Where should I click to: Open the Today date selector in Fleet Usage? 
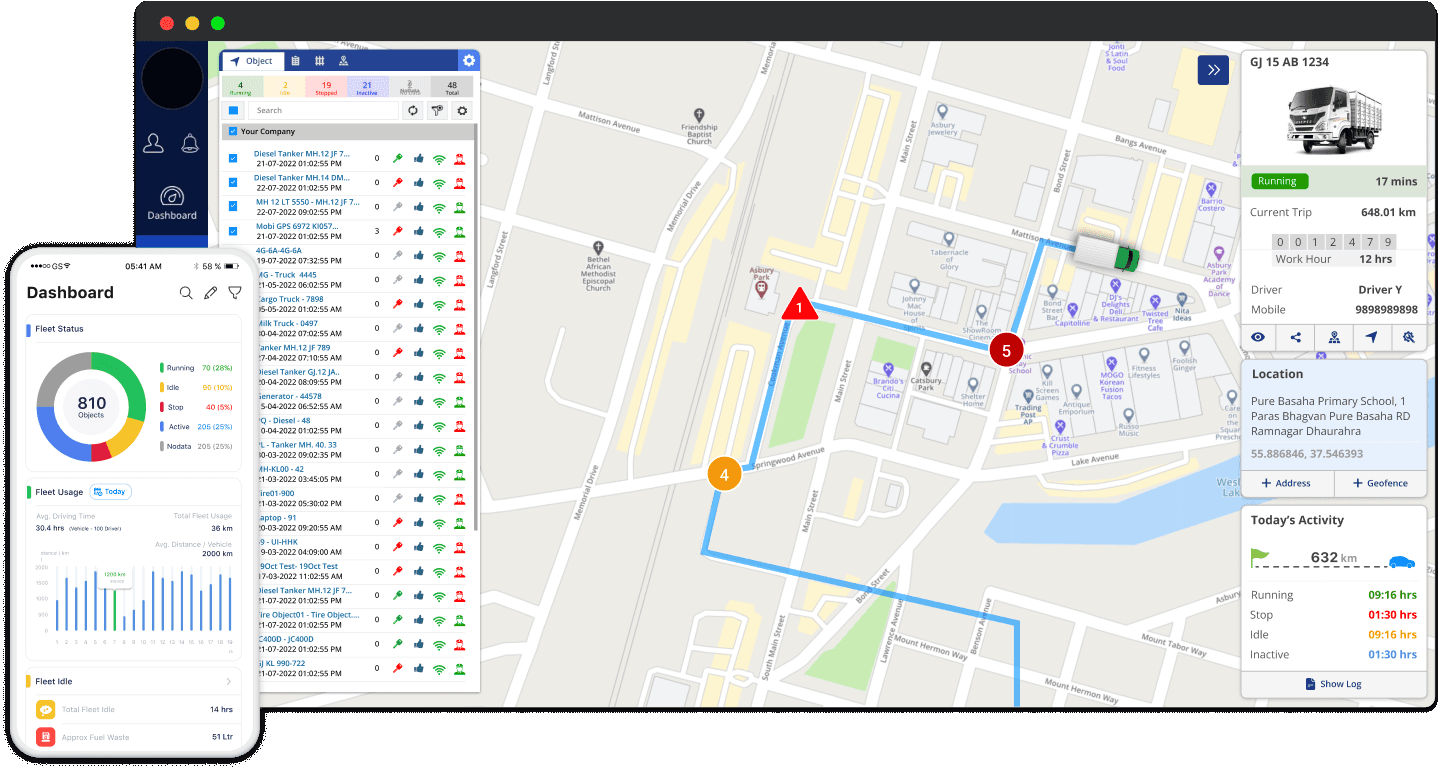tap(110, 491)
